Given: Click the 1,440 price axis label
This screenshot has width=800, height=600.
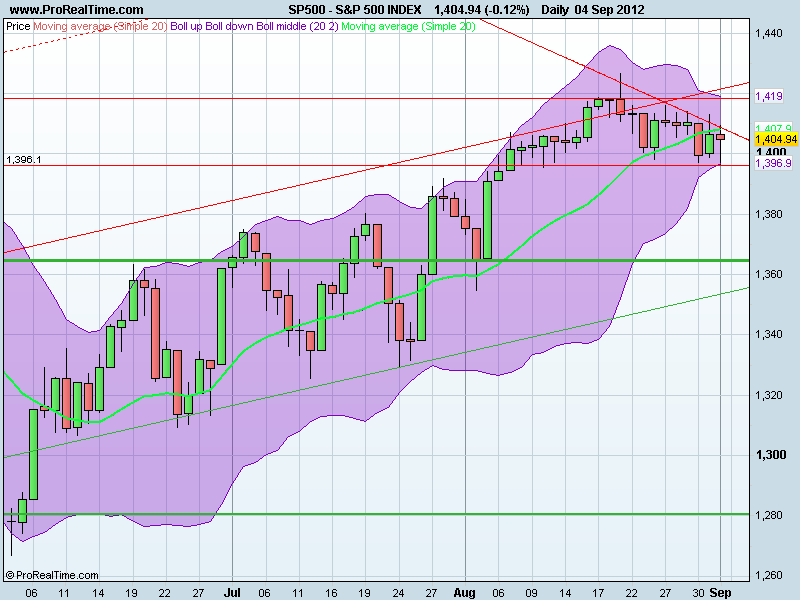Looking at the screenshot, I should click(x=768, y=33).
